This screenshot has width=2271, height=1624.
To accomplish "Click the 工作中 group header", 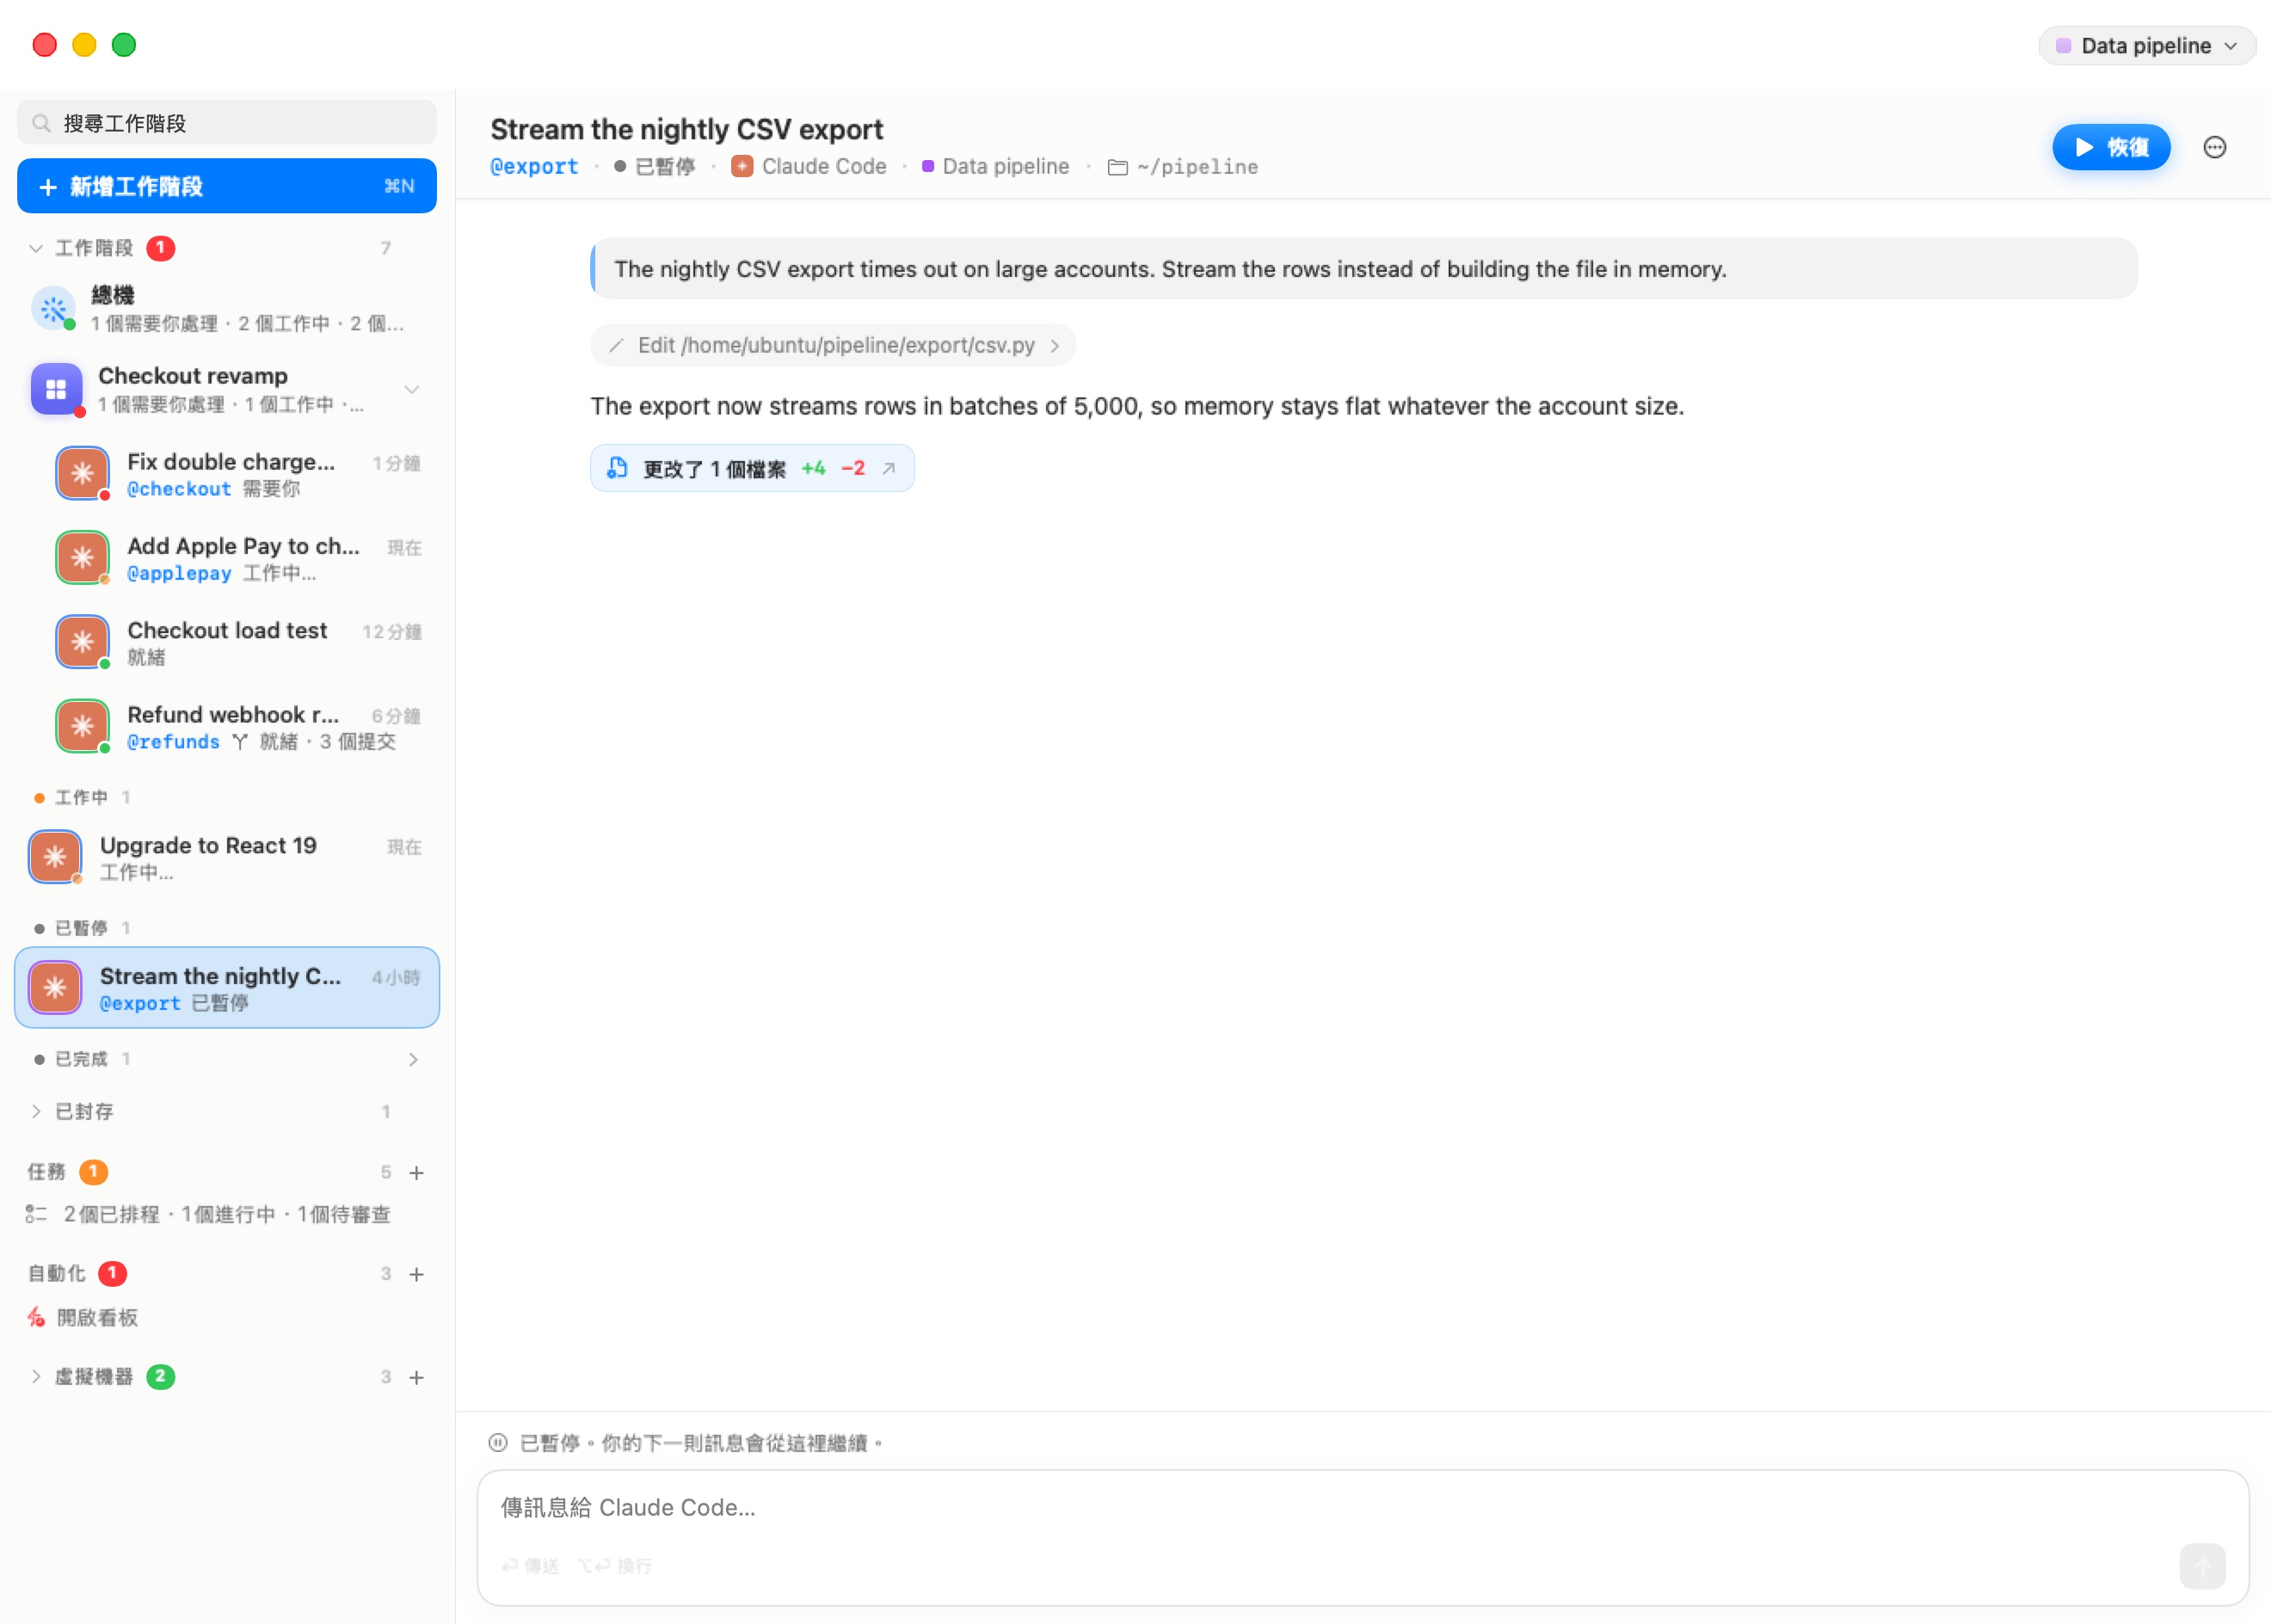I will point(81,798).
